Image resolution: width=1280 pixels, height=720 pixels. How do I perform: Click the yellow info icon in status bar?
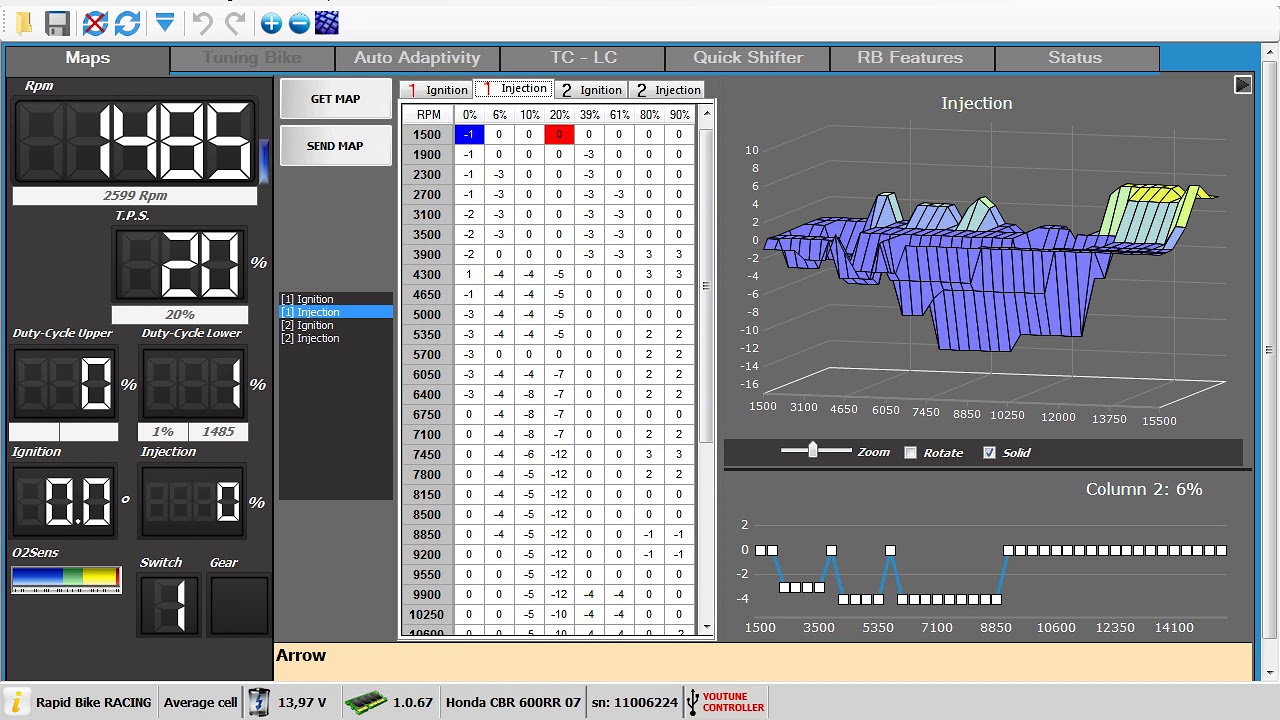17,702
